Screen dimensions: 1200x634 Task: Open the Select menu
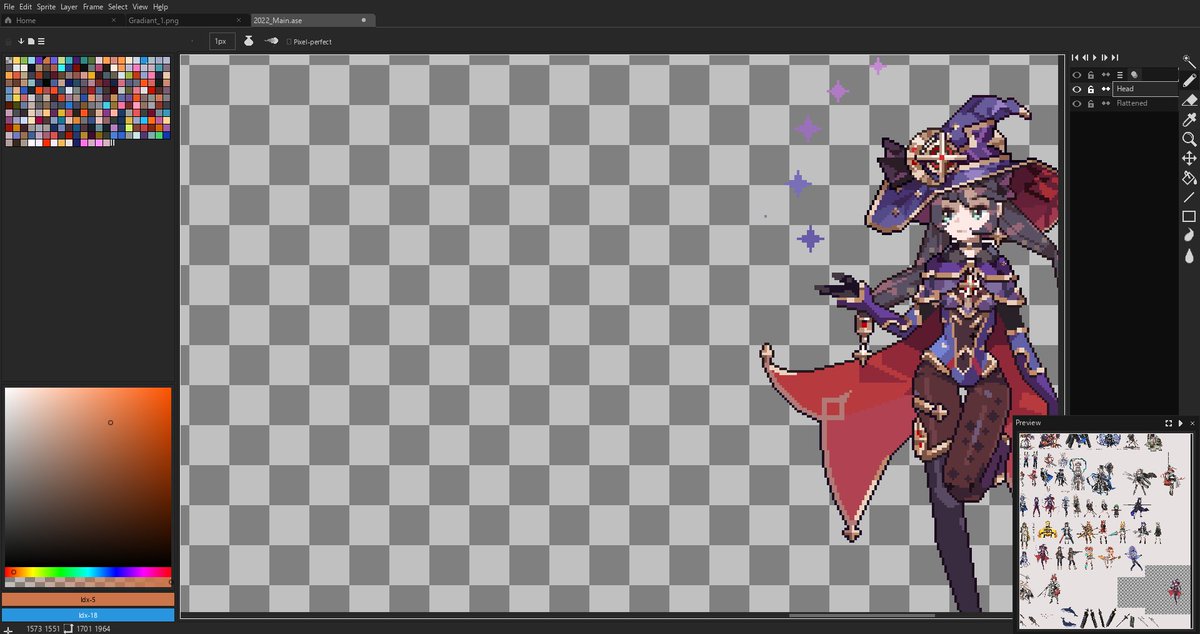[118, 6]
